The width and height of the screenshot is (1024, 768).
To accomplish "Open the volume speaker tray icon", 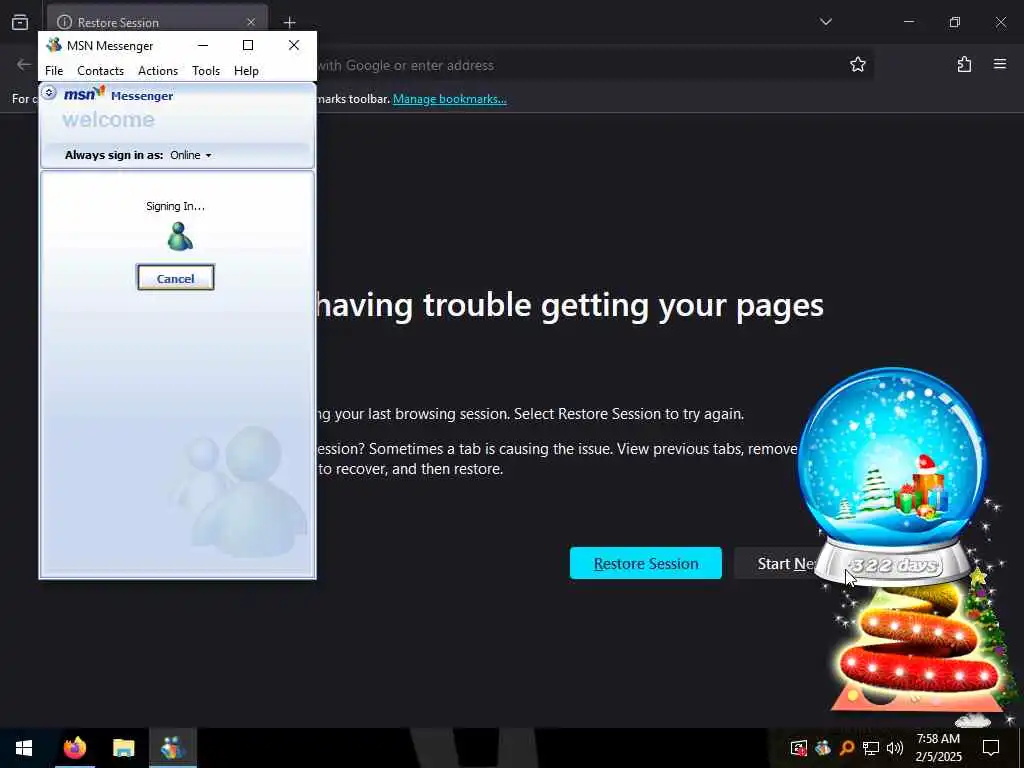I will point(895,748).
